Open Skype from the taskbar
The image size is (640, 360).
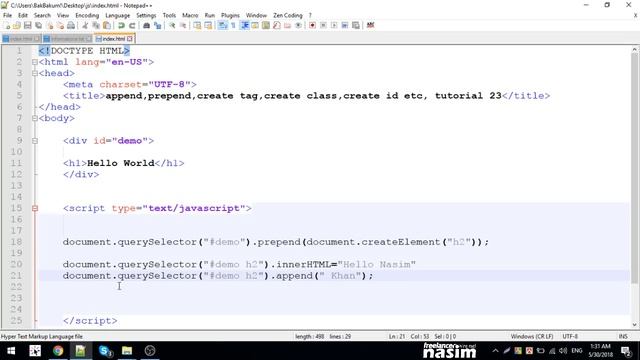click(104, 351)
